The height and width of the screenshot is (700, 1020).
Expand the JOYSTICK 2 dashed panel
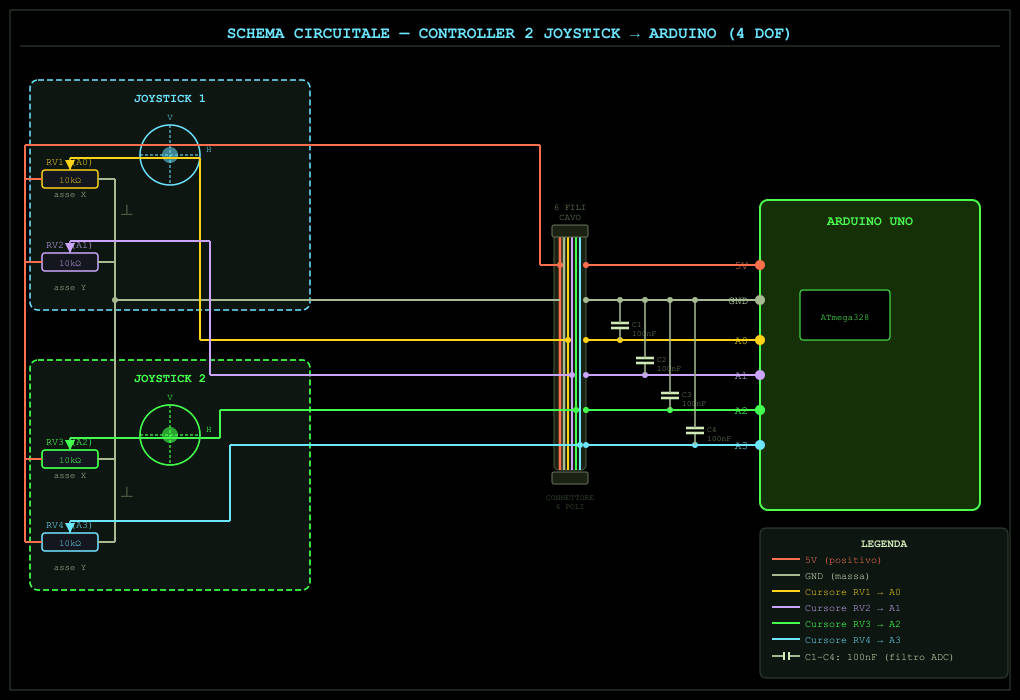[169, 378]
